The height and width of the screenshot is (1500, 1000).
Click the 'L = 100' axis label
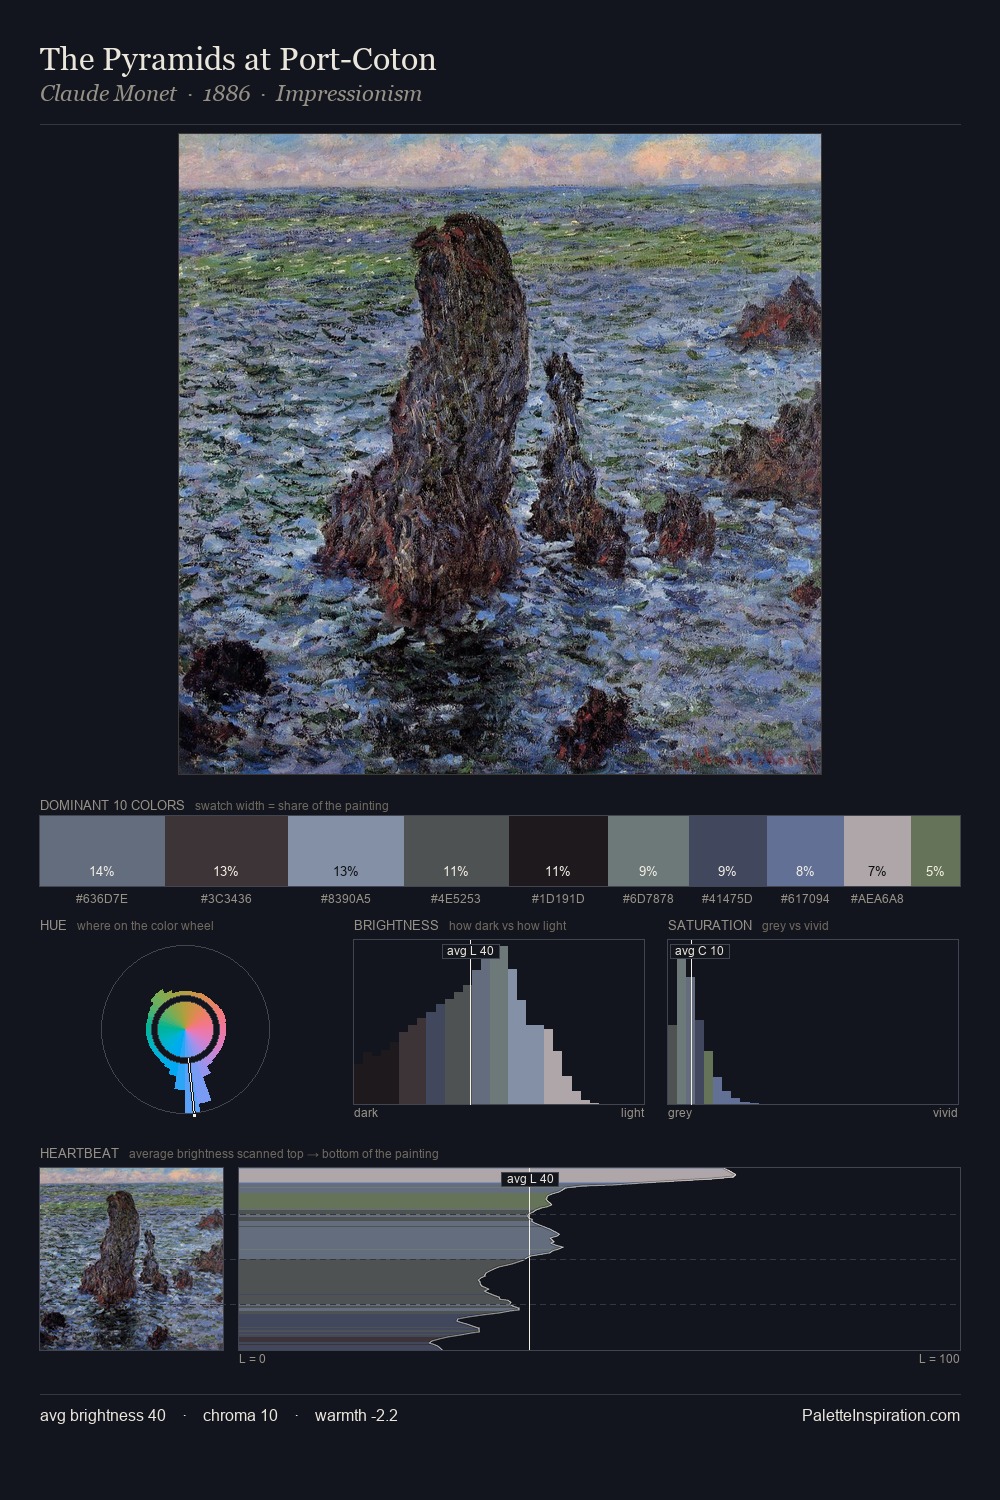(939, 1359)
